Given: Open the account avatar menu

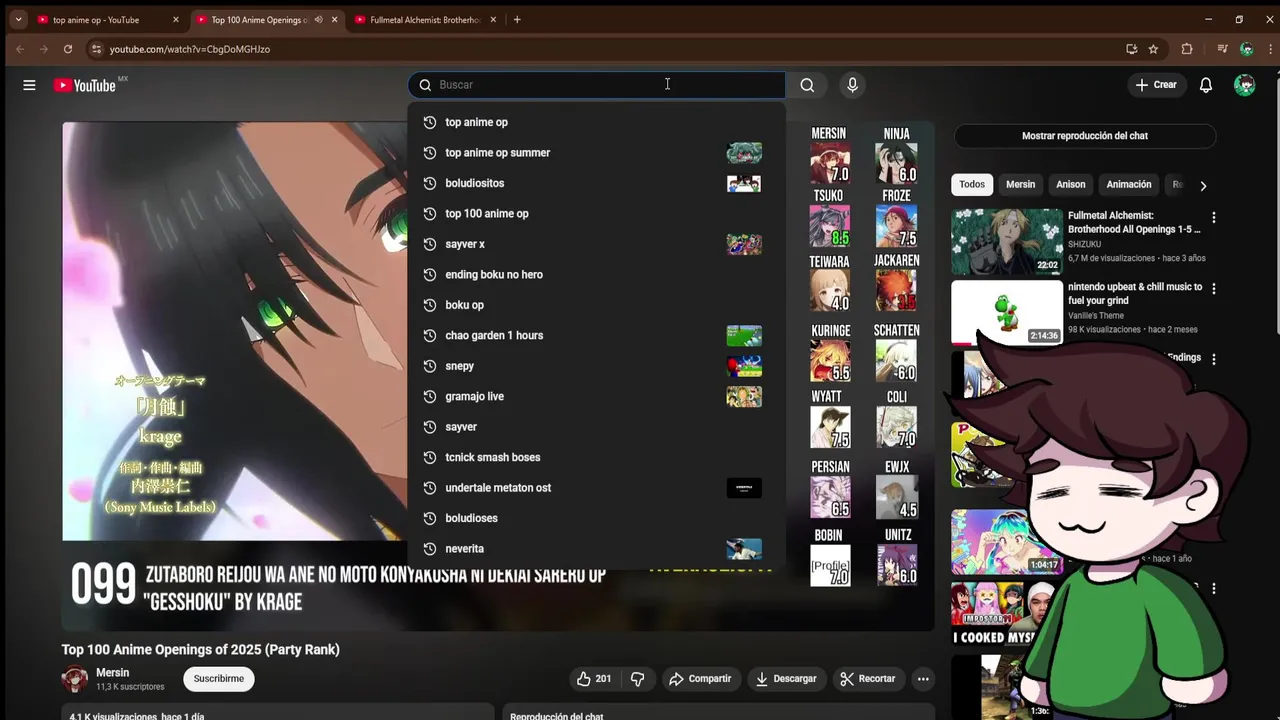Looking at the screenshot, I should (1245, 85).
